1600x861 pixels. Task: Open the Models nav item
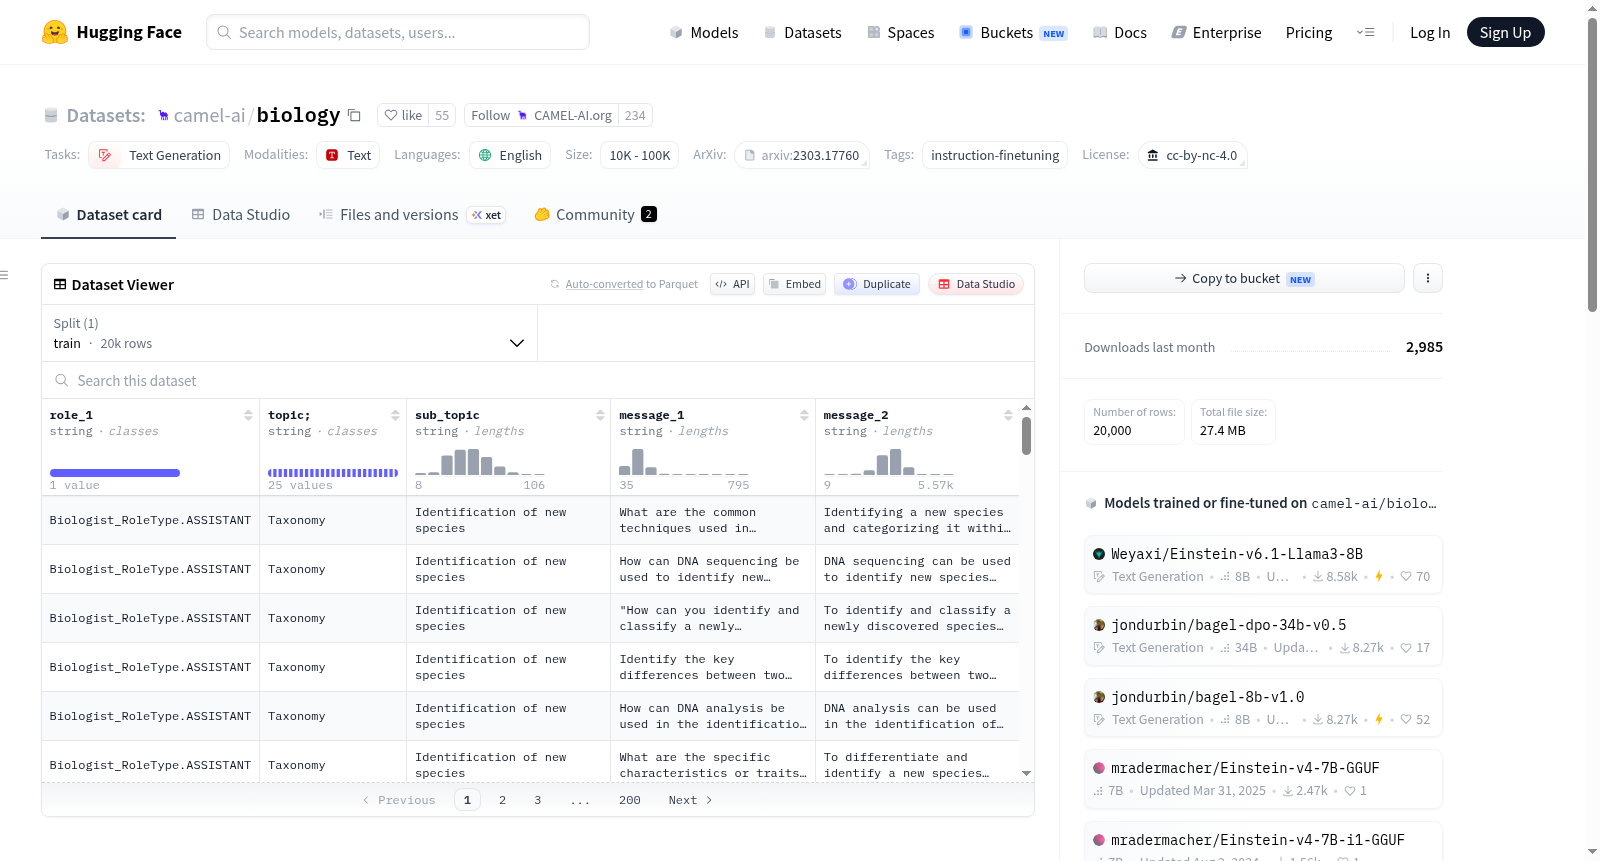click(x=704, y=32)
